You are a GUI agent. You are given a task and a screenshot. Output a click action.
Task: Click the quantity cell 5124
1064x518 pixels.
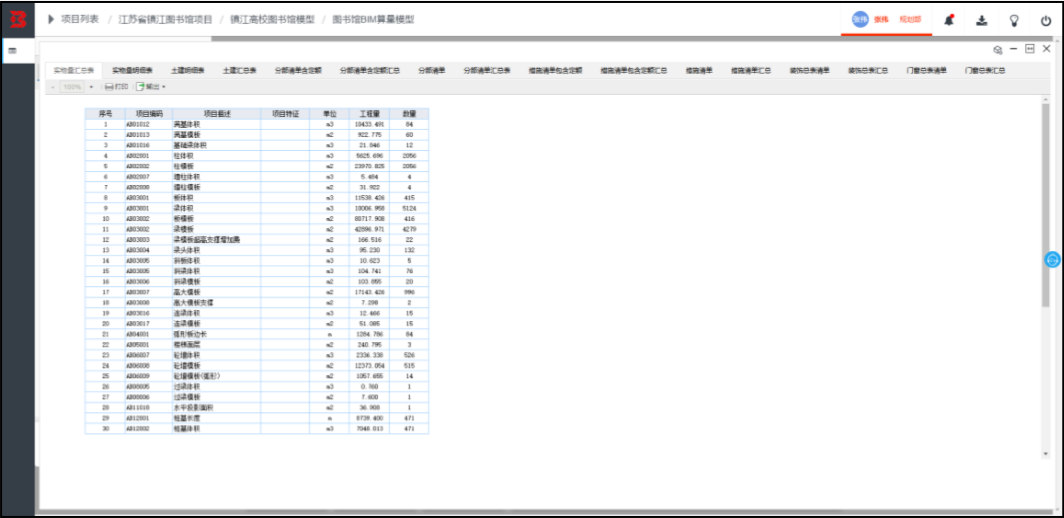(409, 208)
